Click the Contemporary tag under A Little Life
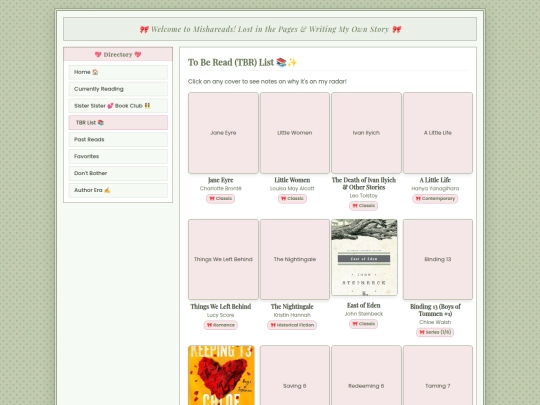Viewport: 540px width, 405px height. [x=435, y=199]
